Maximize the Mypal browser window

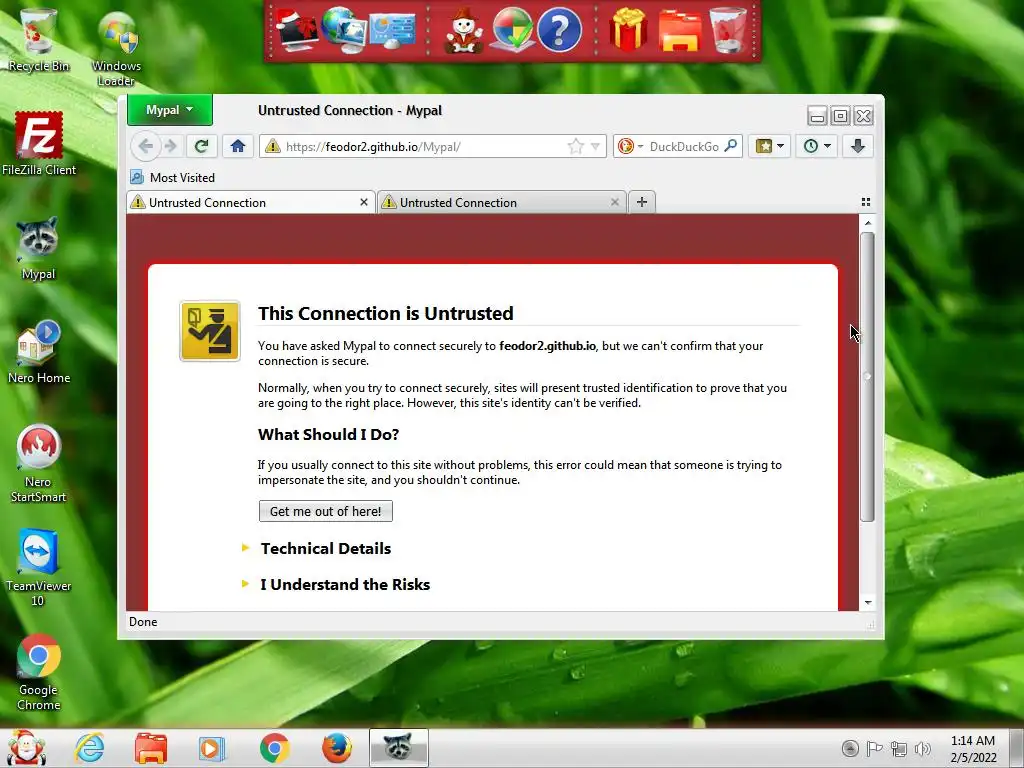tap(840, 116)
